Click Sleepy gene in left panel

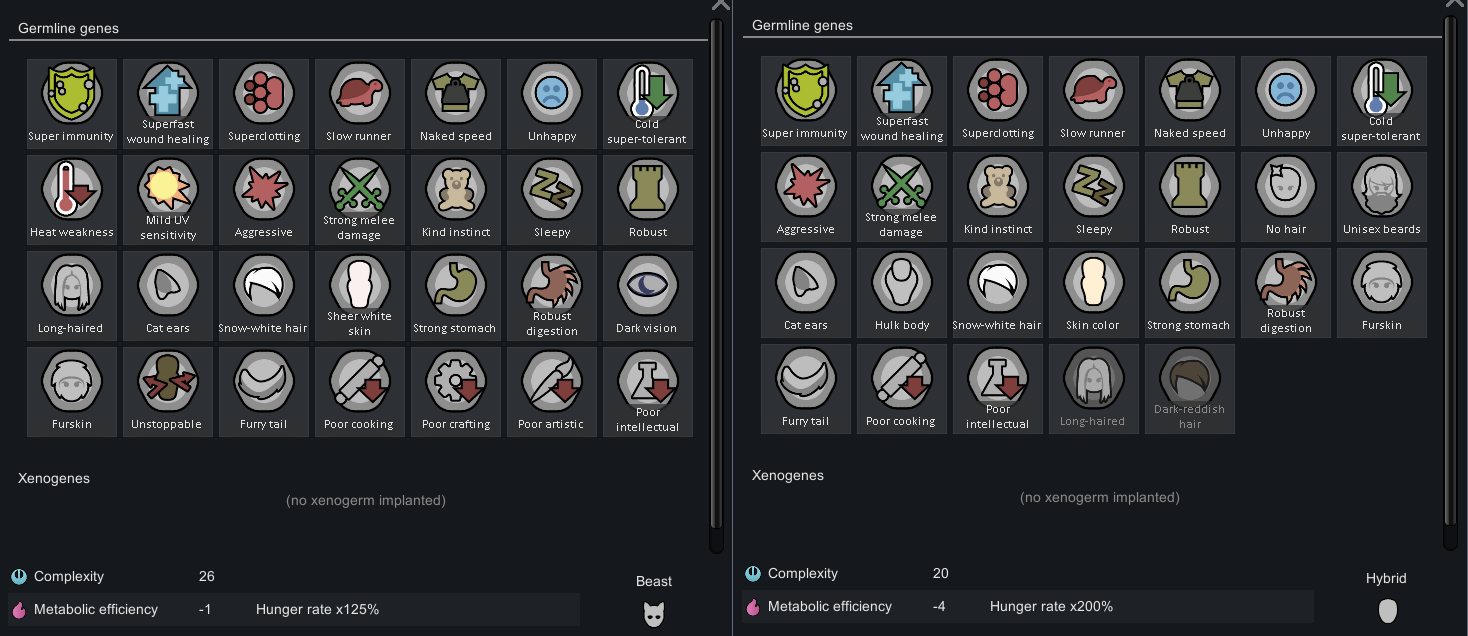pyautogui.click(x=552, y=200)
